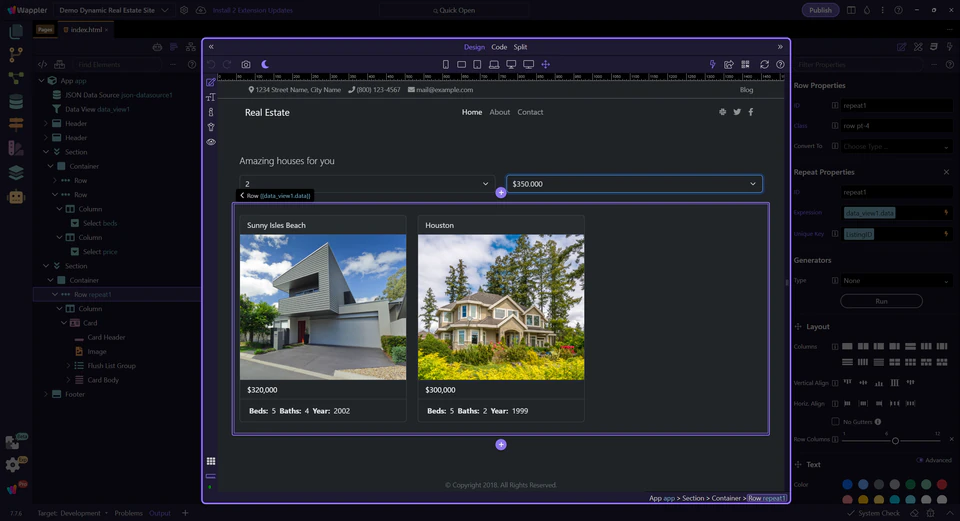Viewport: 960px width, 521px height.
Task: Click the lightning bolt on Expression field
Action: [946, 213]
